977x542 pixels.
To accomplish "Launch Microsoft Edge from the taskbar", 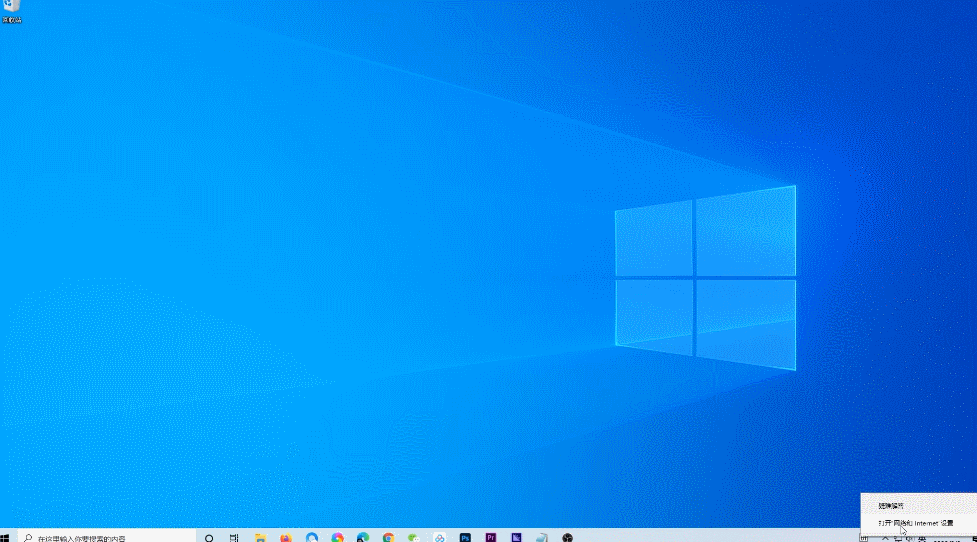I will pyautogui.click(x=363, y=538).
